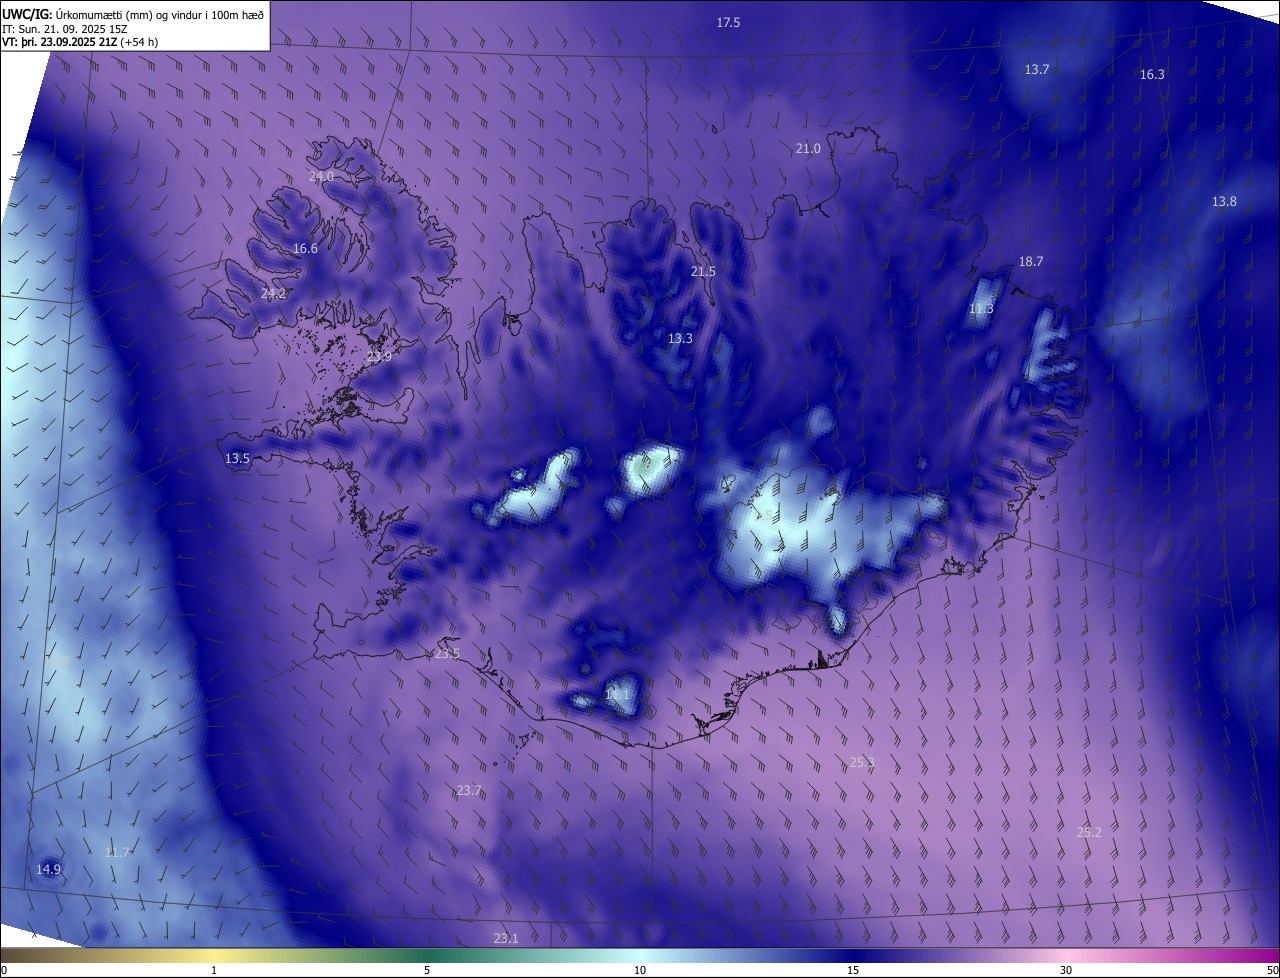
Task: Click the 24.0 value in the Westfjords
Action: click(321, 176)
